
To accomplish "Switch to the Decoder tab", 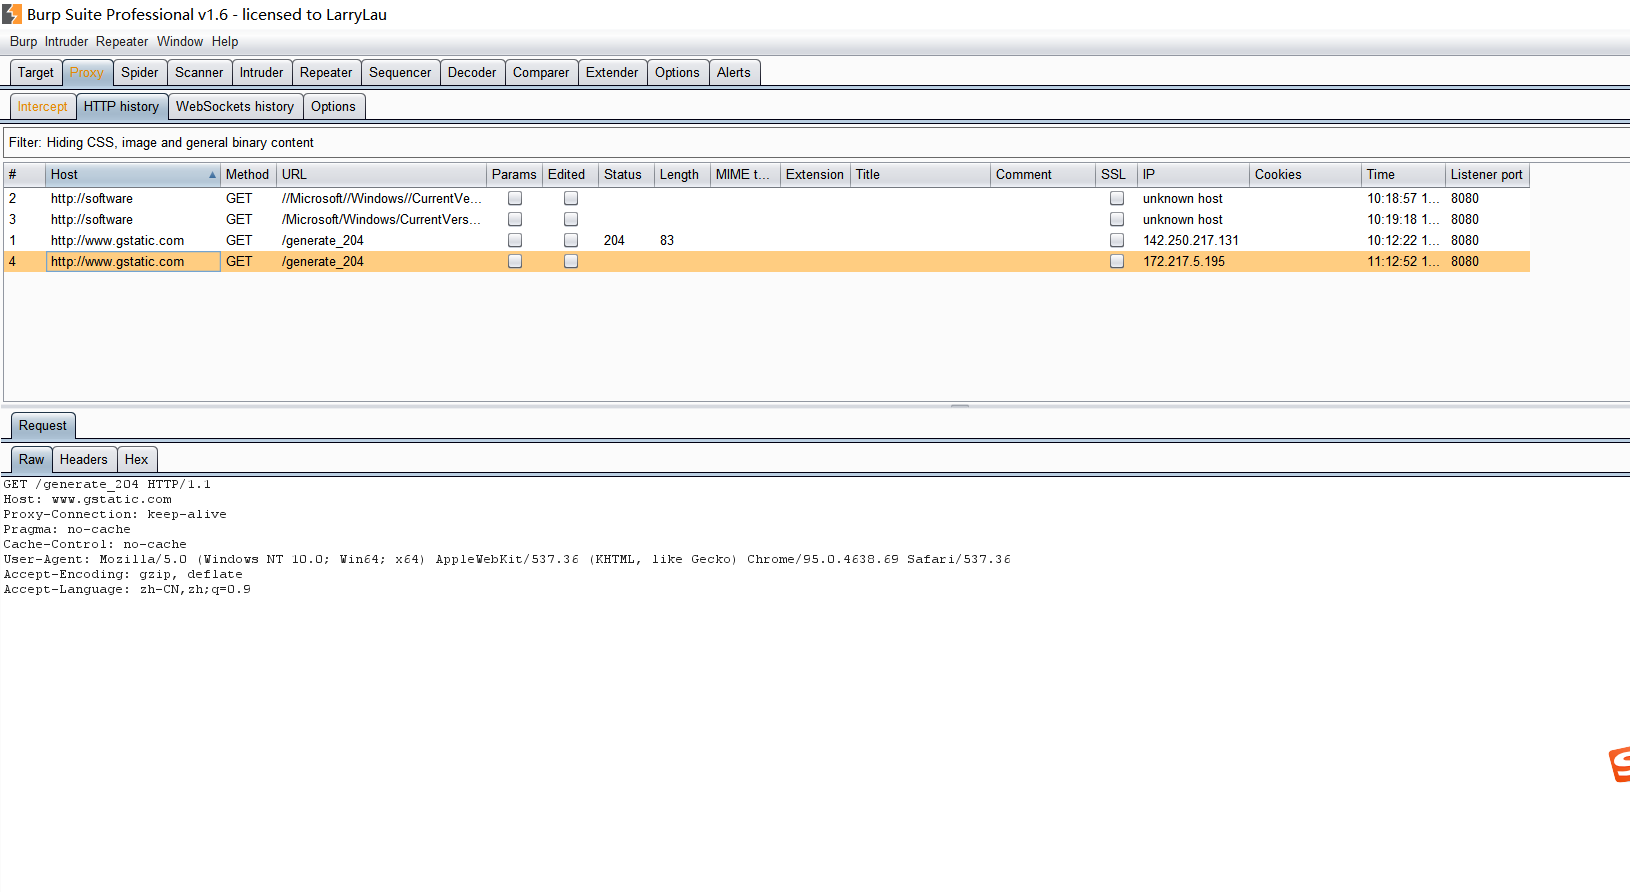I will click(472, 72).
